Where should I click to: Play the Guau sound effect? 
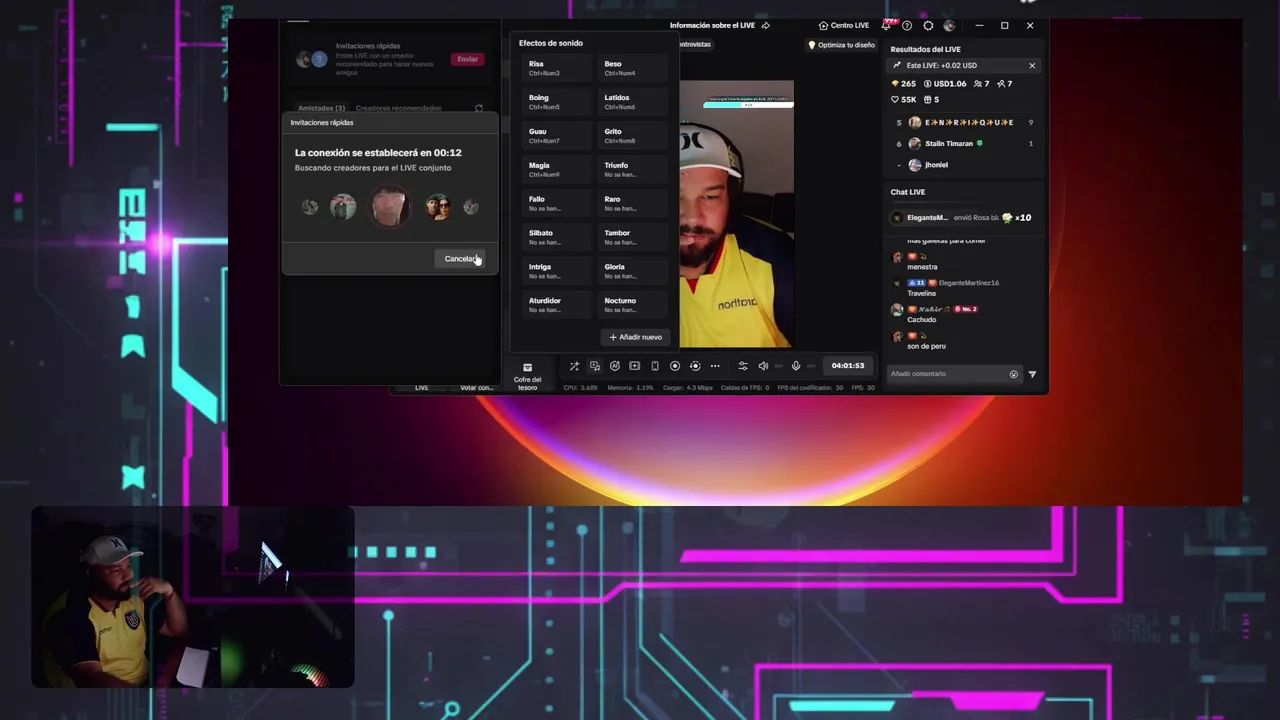(x=557, y=136)
